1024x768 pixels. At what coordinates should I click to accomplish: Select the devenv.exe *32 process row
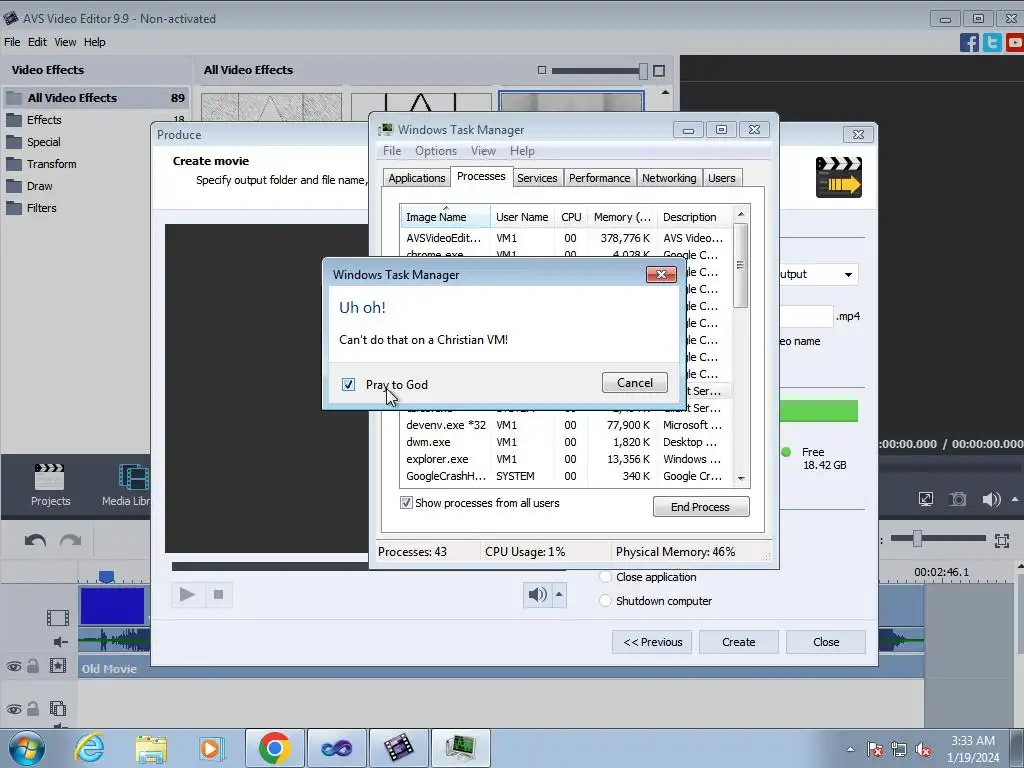[x=565, y=425]
